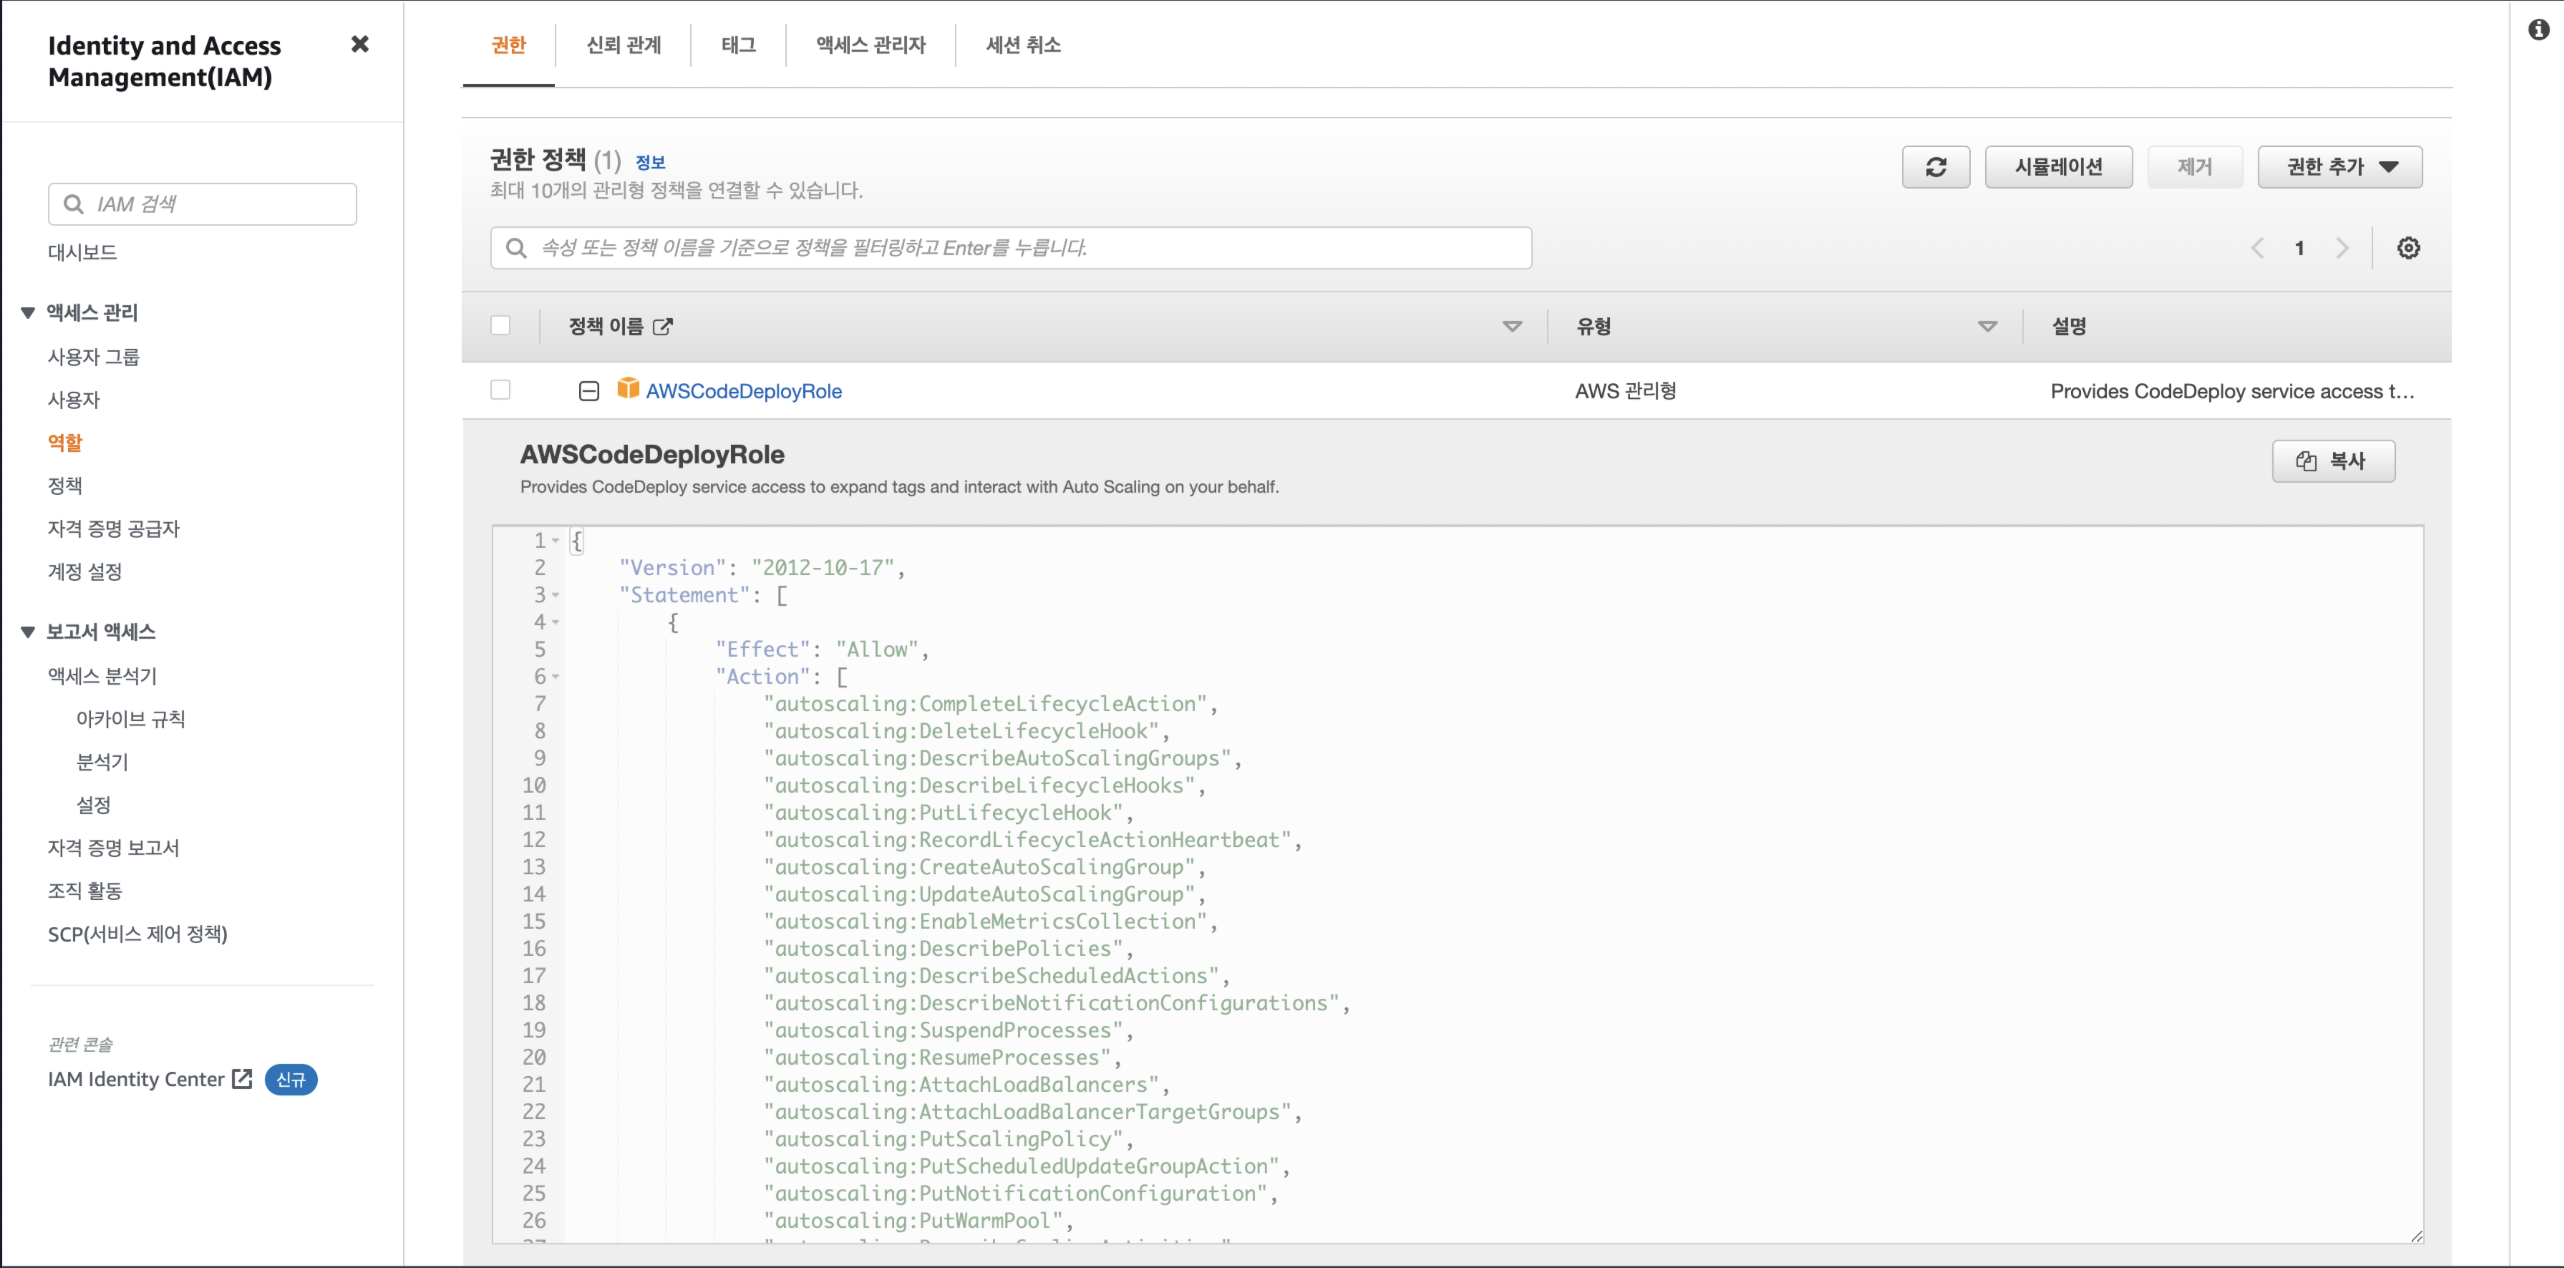Screen dimensions: 2564x1268
Task: Click page number 1 in pagination
Action: (x=2300, y=248)
